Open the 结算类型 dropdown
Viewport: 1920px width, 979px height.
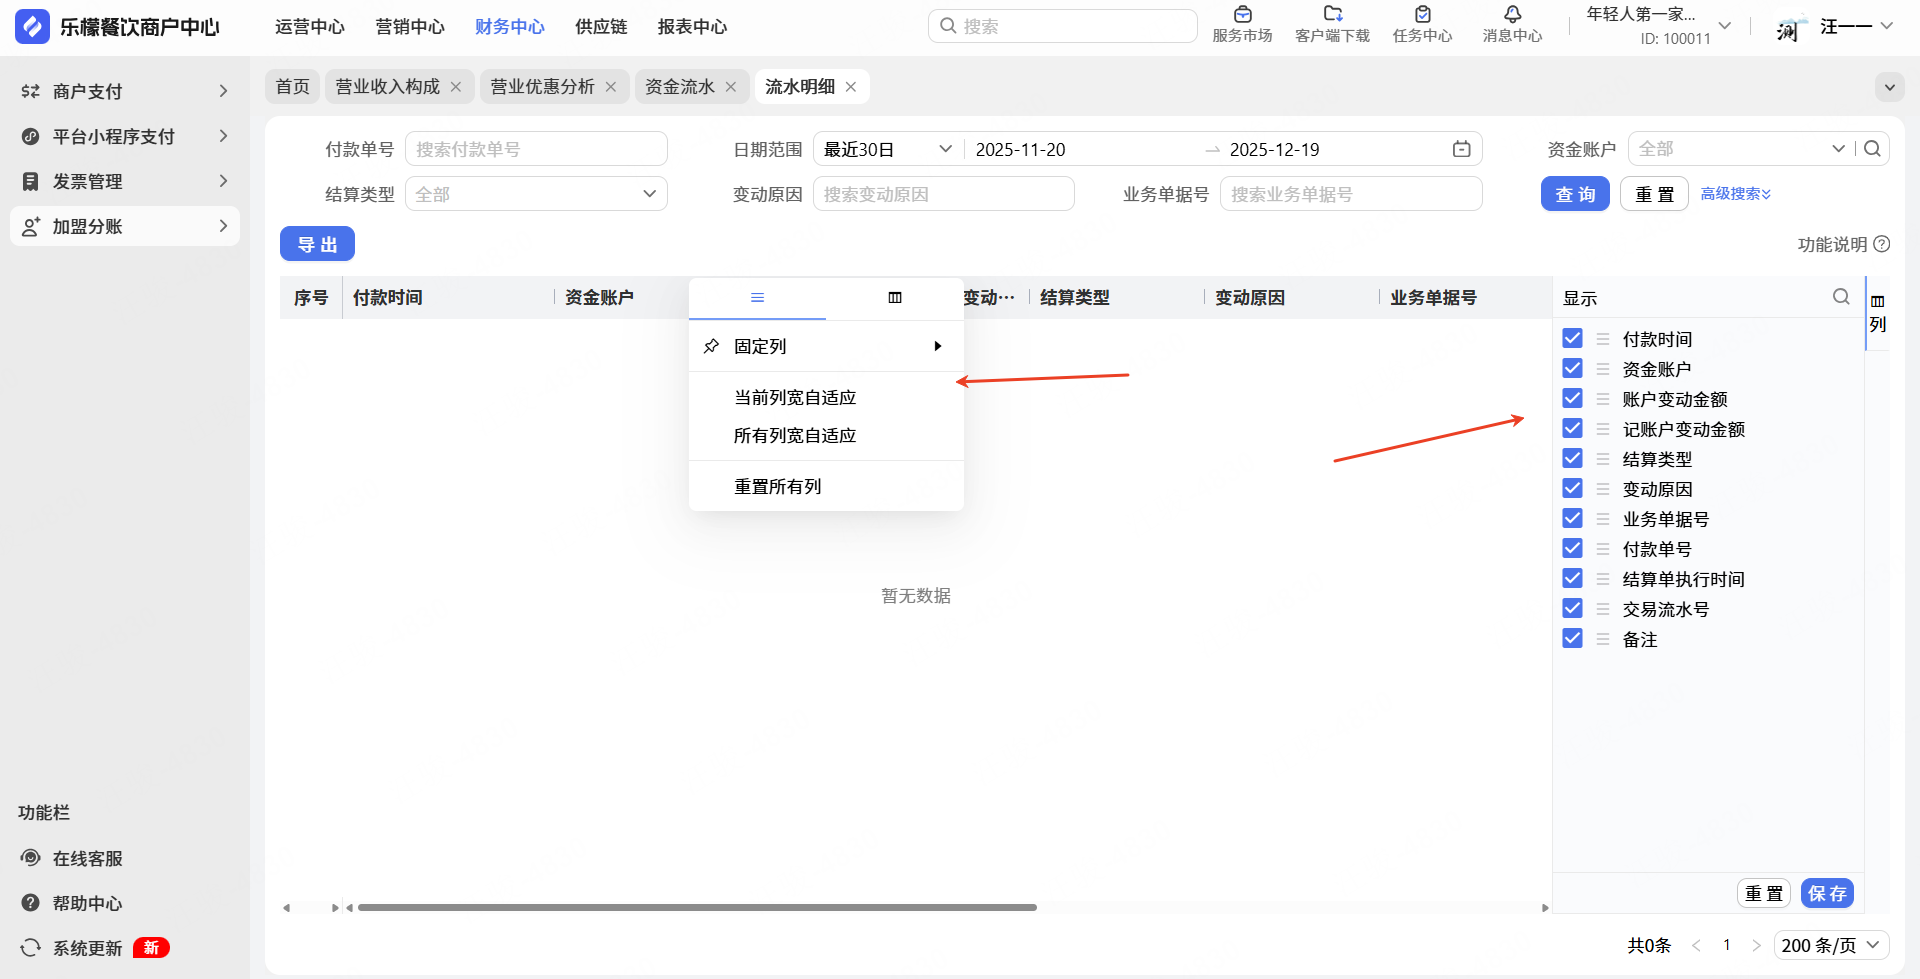[x=536, y=194]
